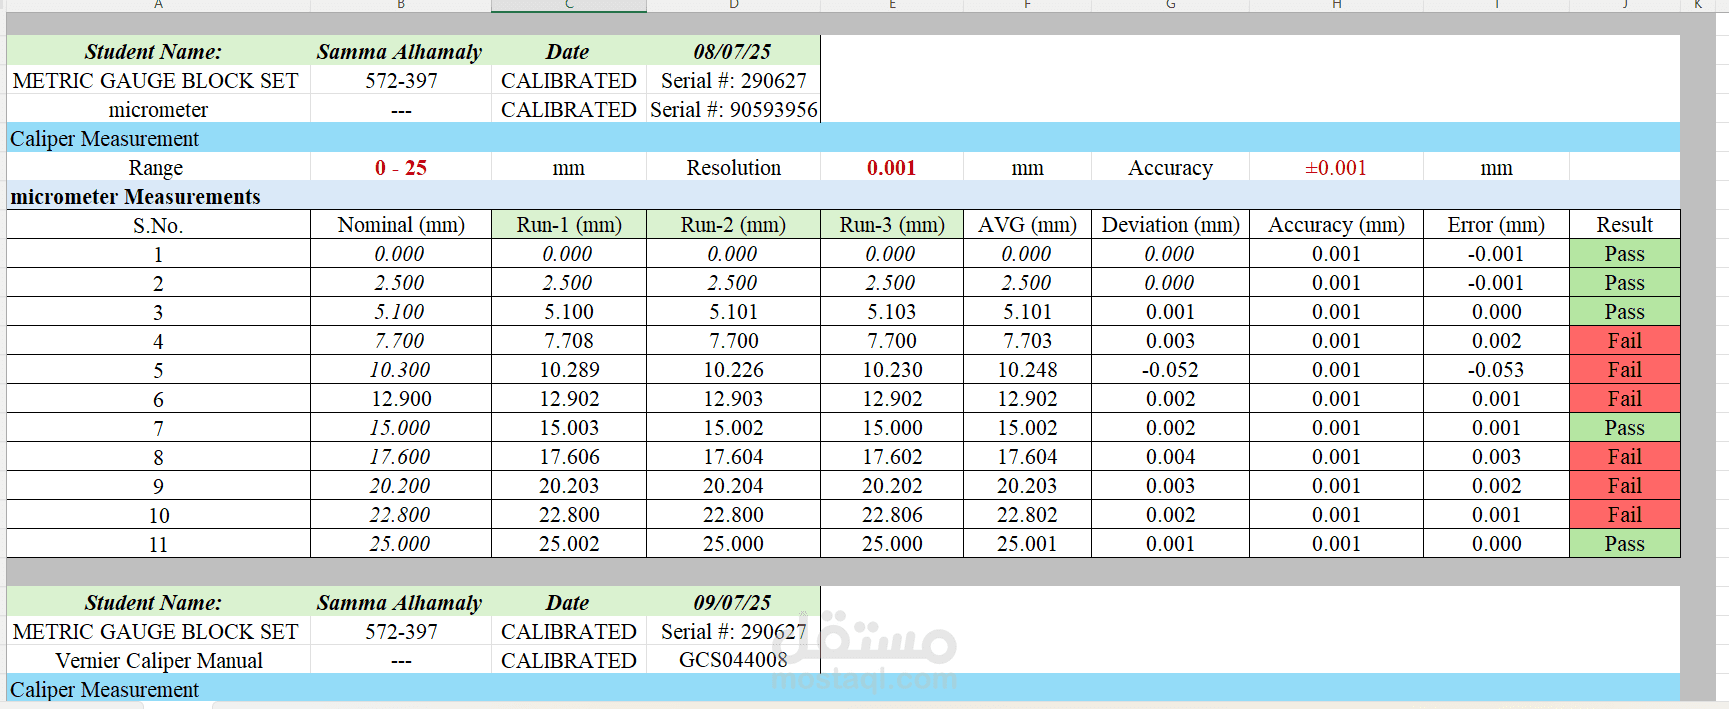Viewport: 1729px width, 709px height.
Task: Select the deviation value -0.052
Action: (1170, 370)
